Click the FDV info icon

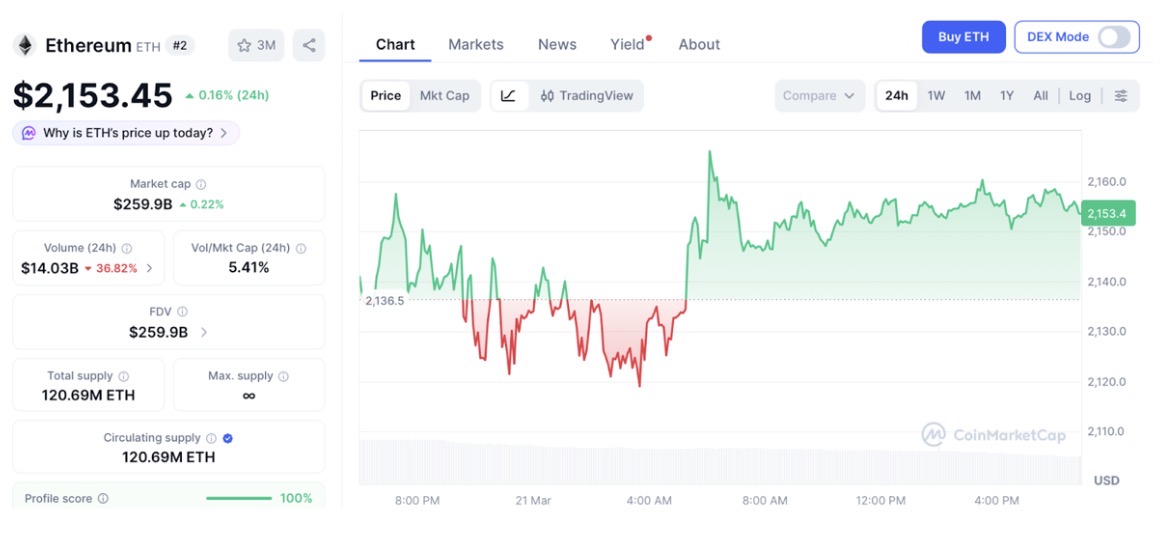pos(182,312)
